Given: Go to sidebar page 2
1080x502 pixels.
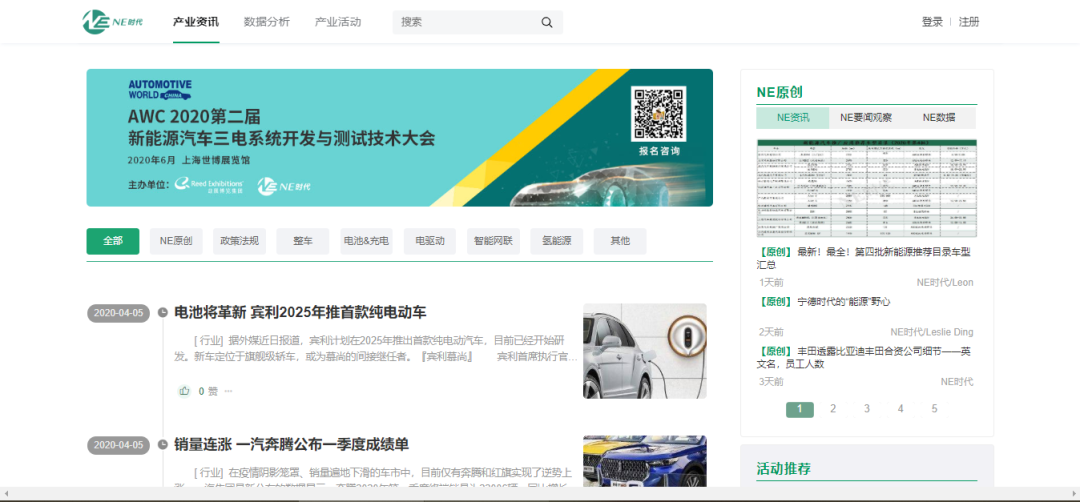Looking at the screenshot, I should click(833, 409).
